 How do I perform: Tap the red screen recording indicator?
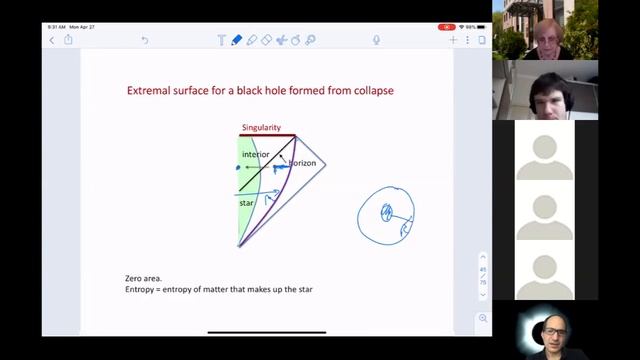[447, 27]
